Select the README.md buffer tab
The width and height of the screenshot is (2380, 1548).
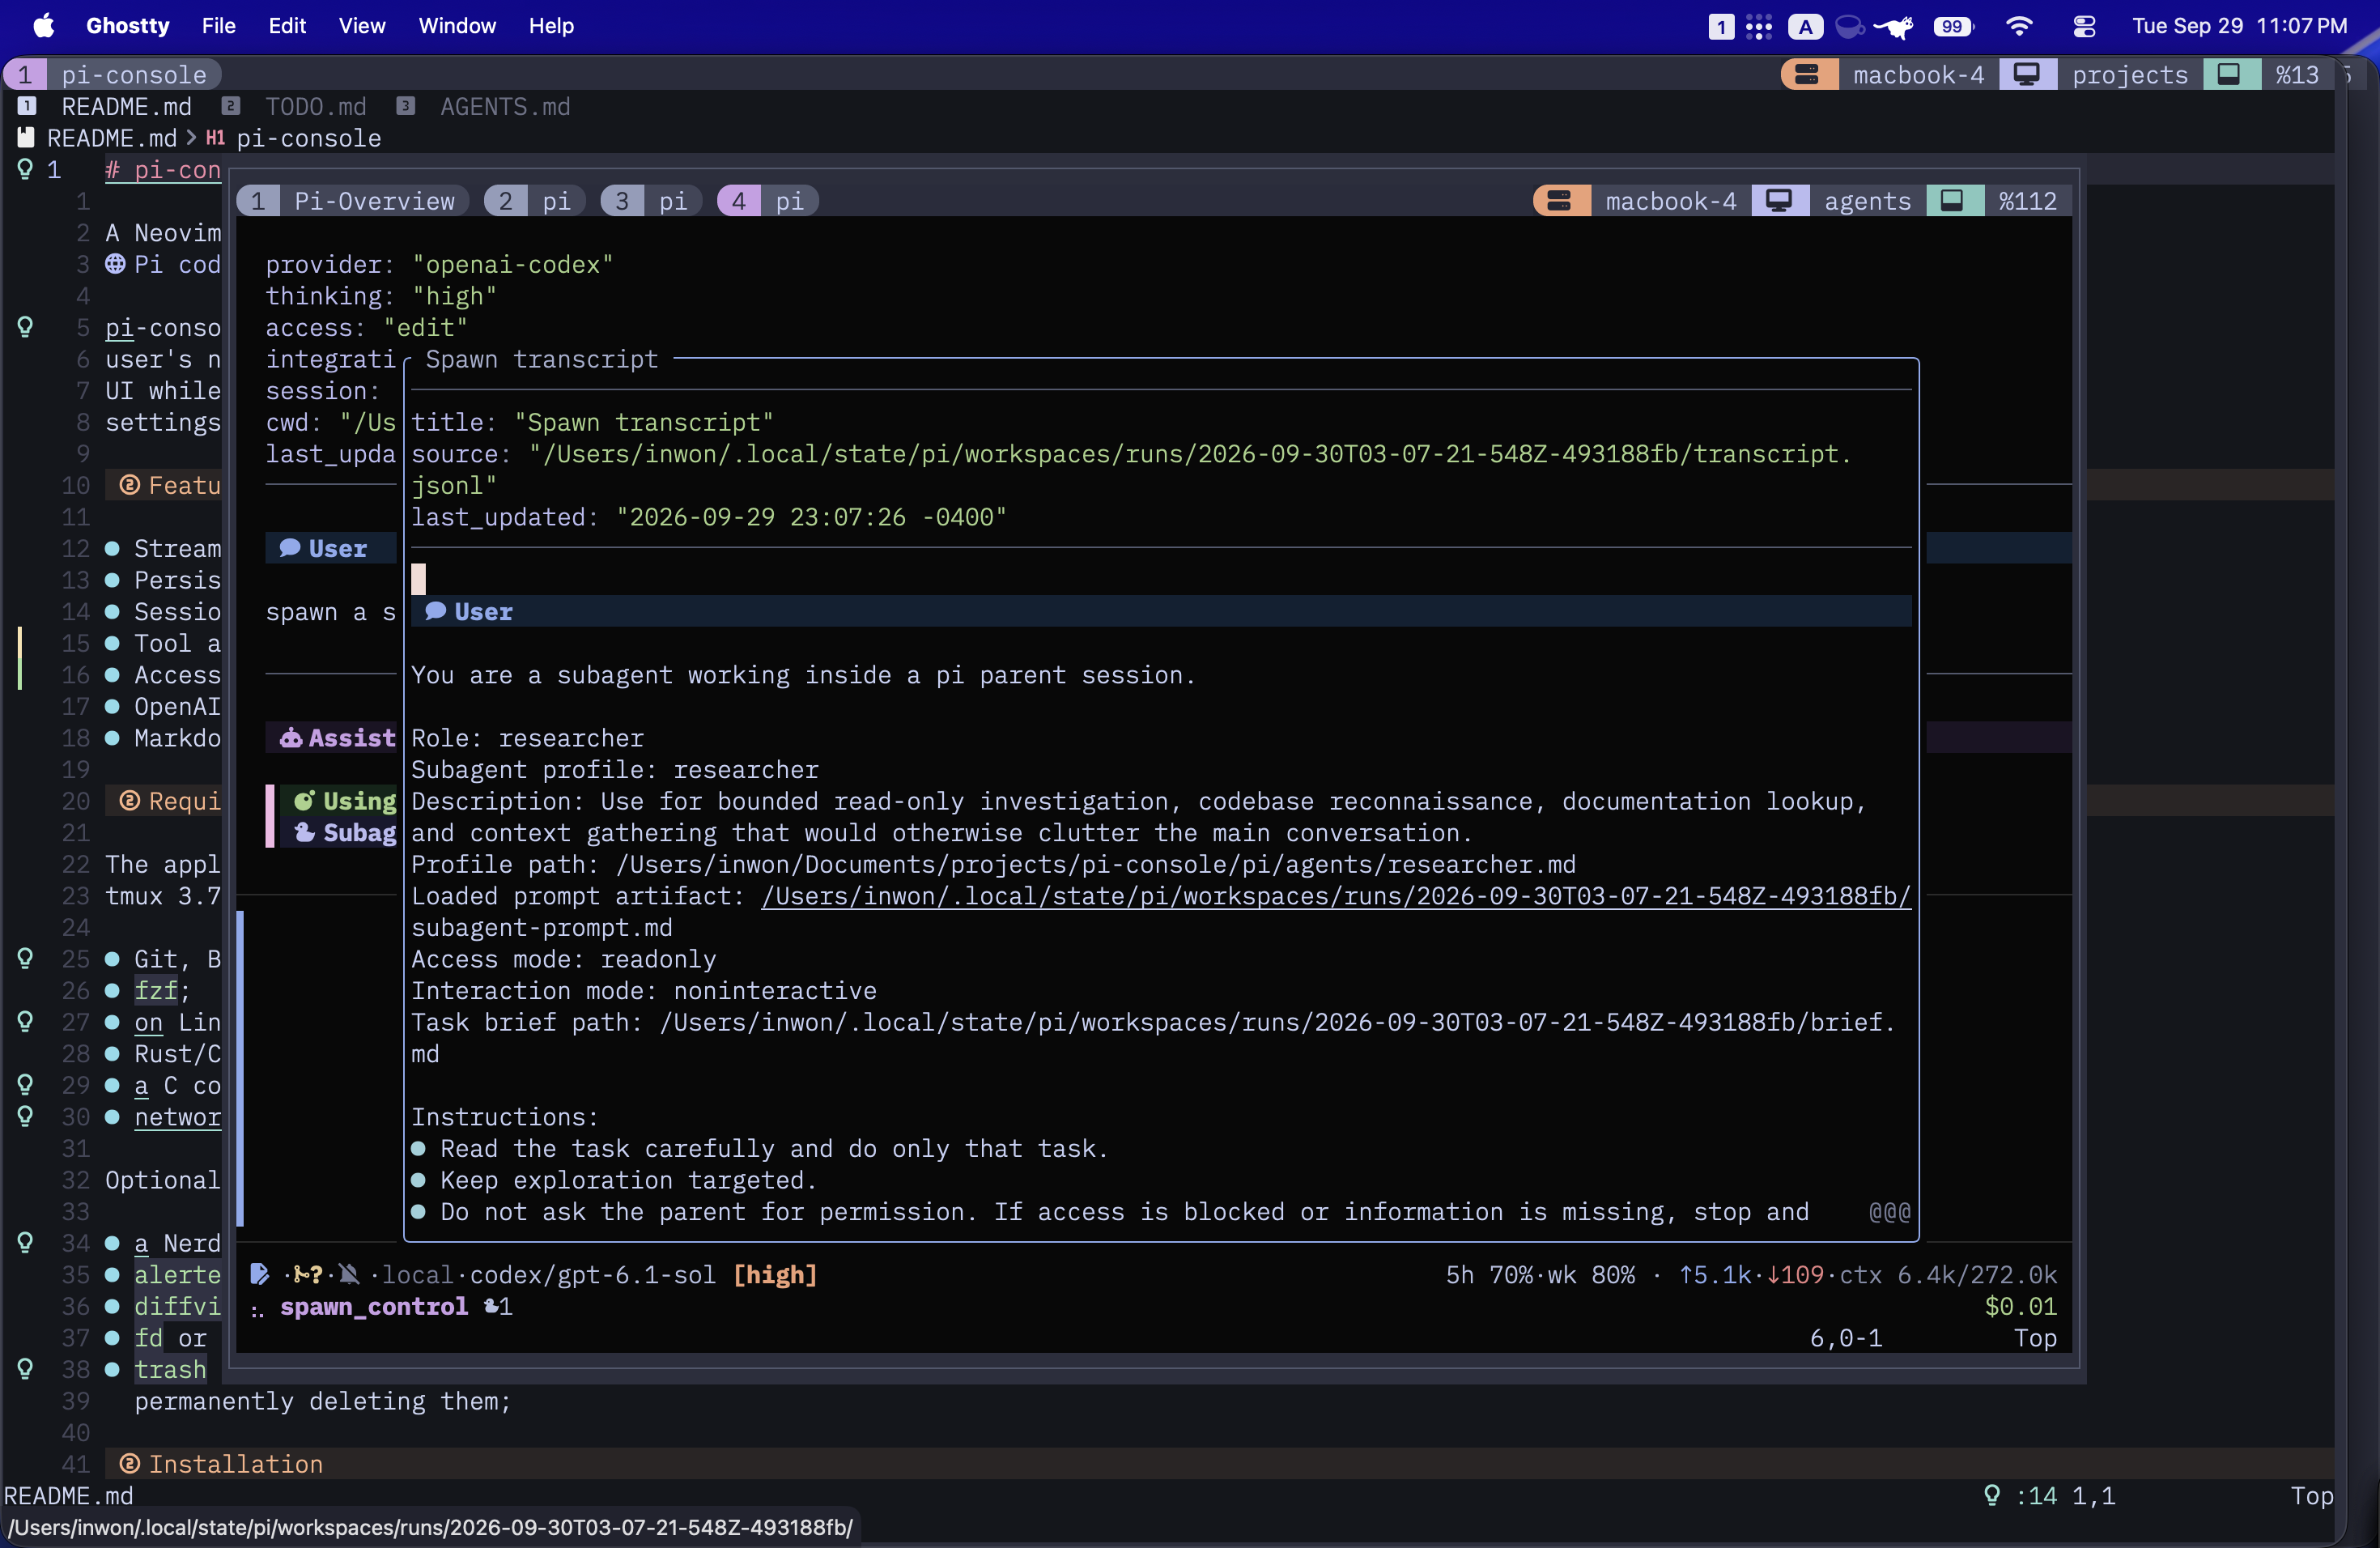(x=105, y=107)
